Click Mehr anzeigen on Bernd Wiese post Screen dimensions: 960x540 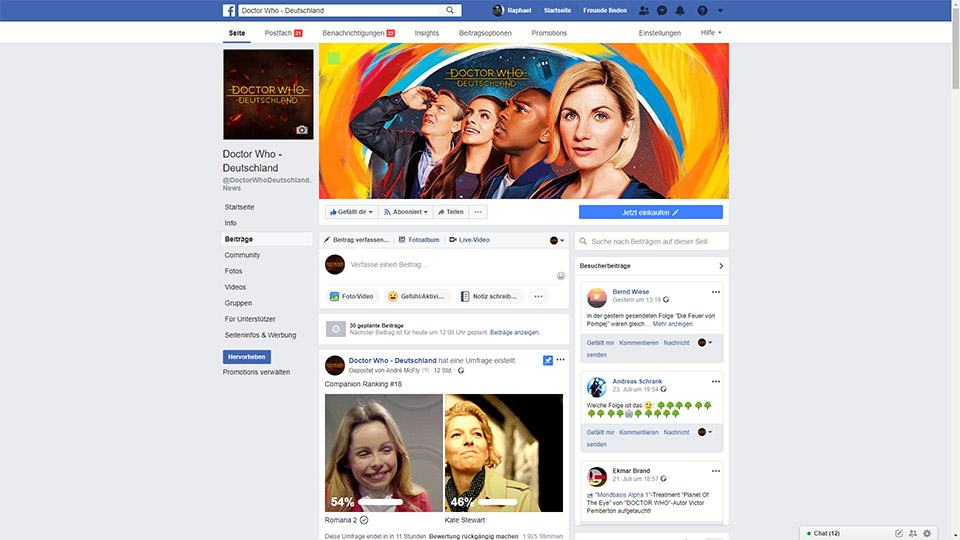coord(672,324)
